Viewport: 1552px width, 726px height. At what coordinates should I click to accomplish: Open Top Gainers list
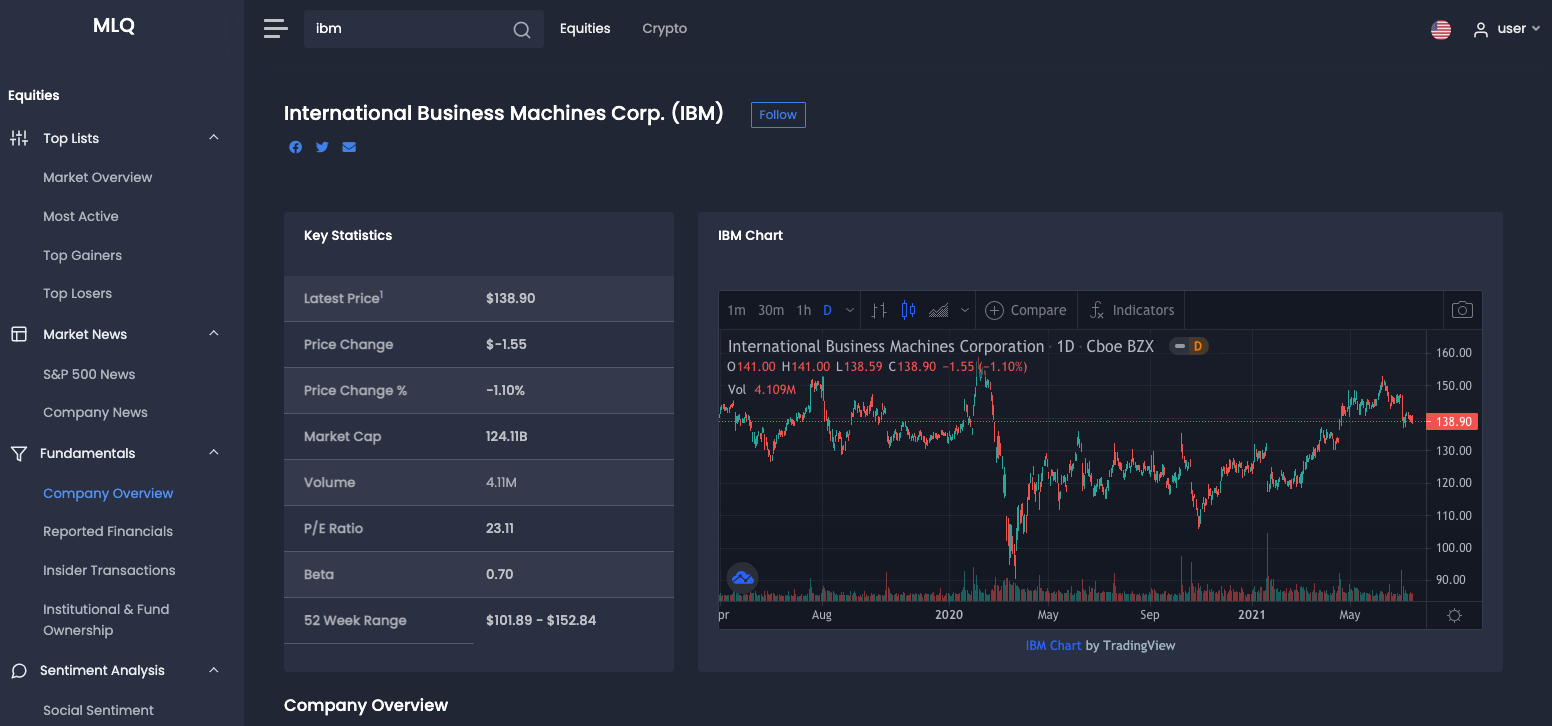[83, 255]
